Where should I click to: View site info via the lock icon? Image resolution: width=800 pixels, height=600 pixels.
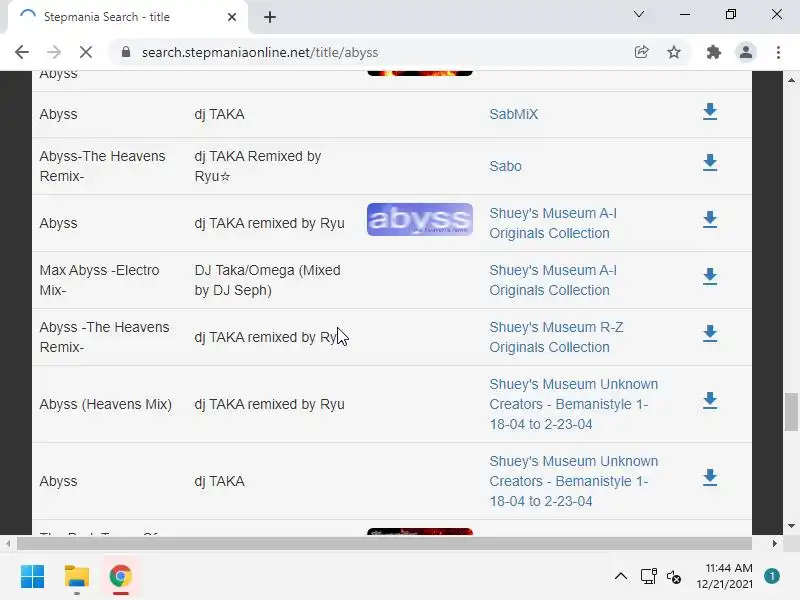point(126,52)
